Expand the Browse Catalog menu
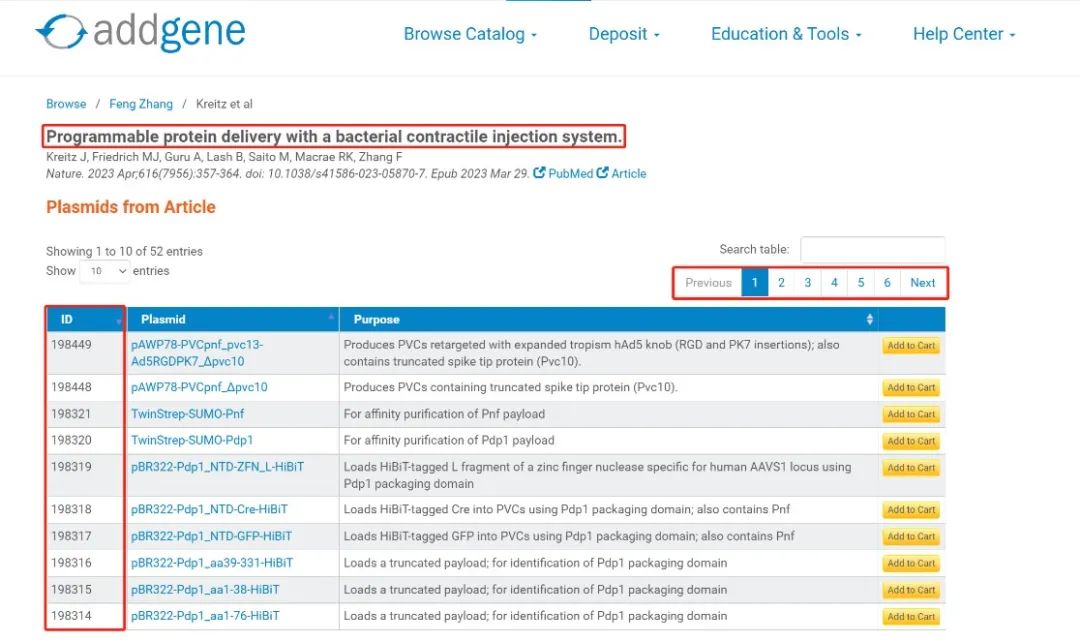1080x642 pixels. (x=470, y=34)
